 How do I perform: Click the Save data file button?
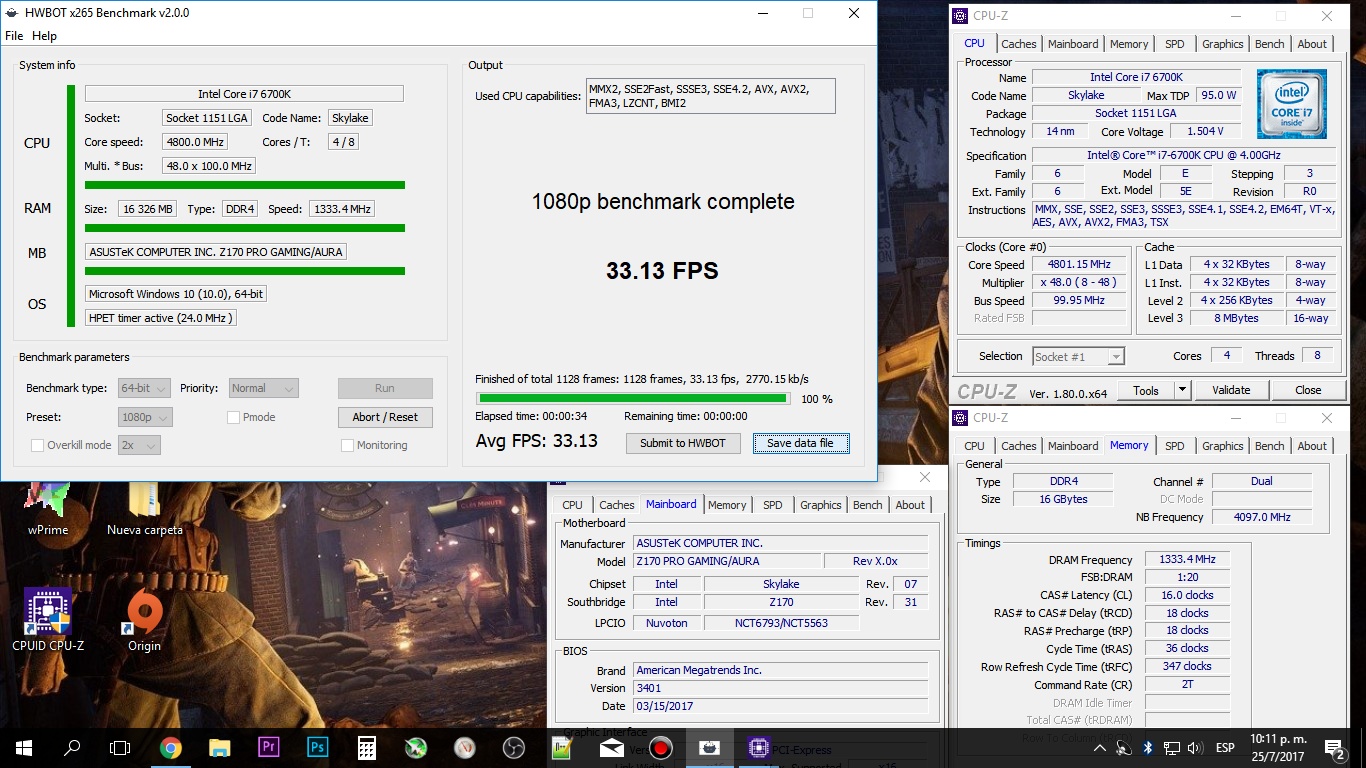(x=800, y=443)
